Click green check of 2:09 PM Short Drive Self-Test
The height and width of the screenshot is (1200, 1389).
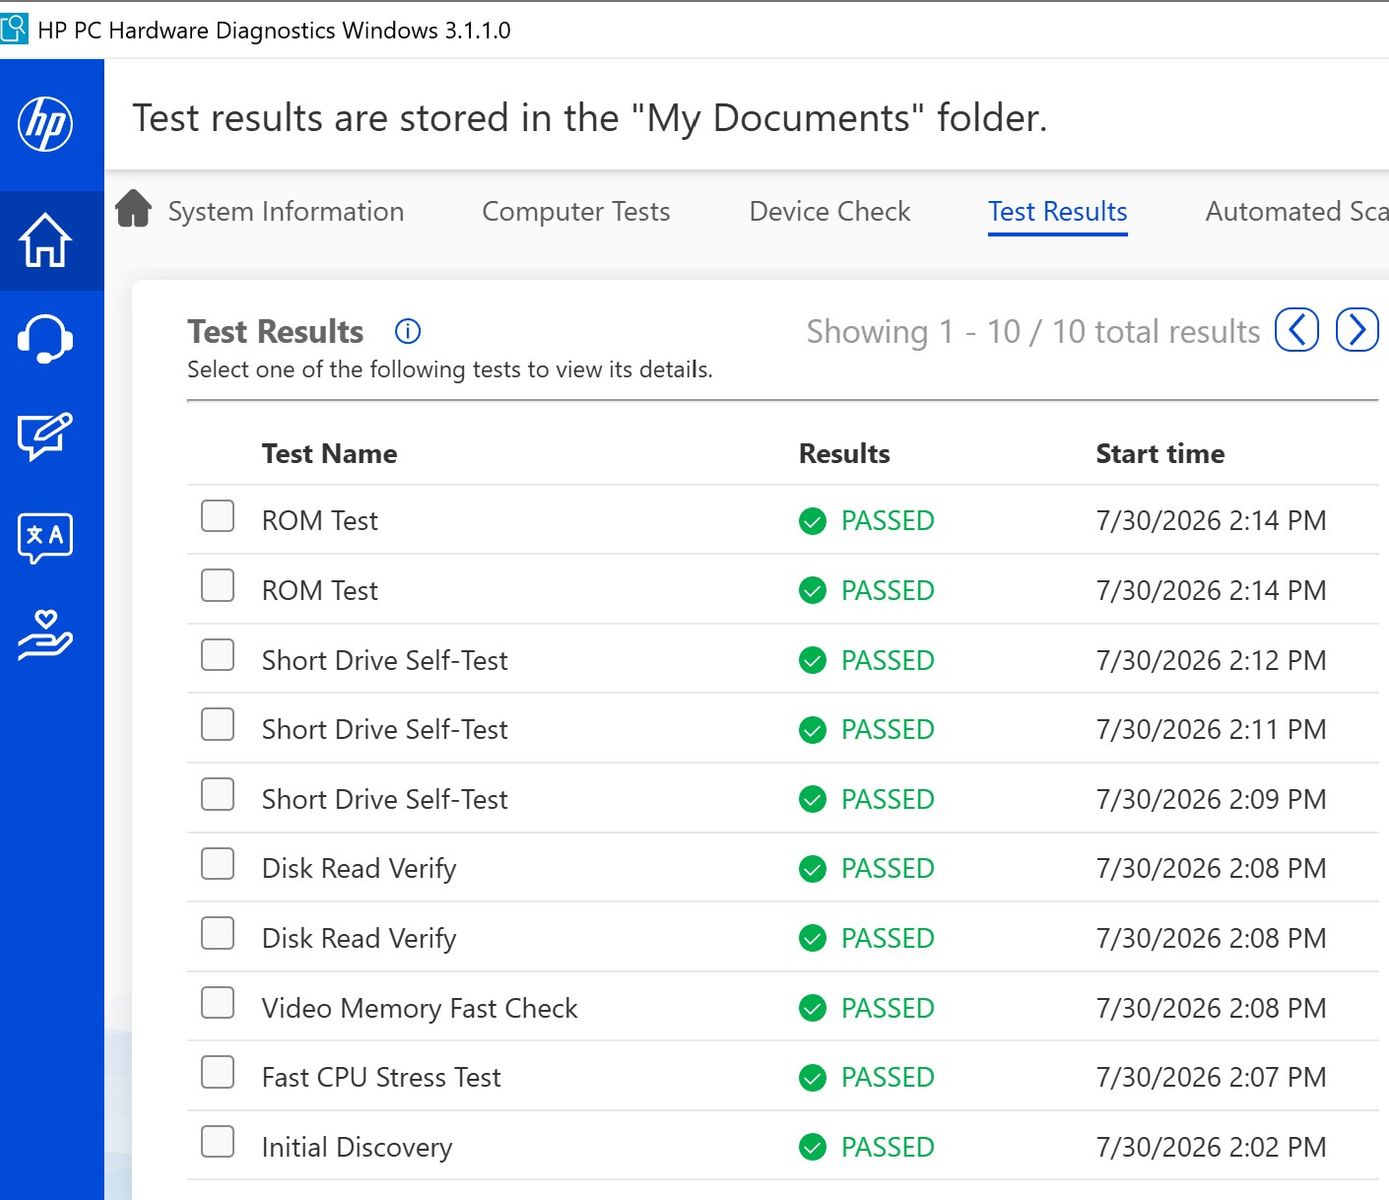(x=813, y=799)
